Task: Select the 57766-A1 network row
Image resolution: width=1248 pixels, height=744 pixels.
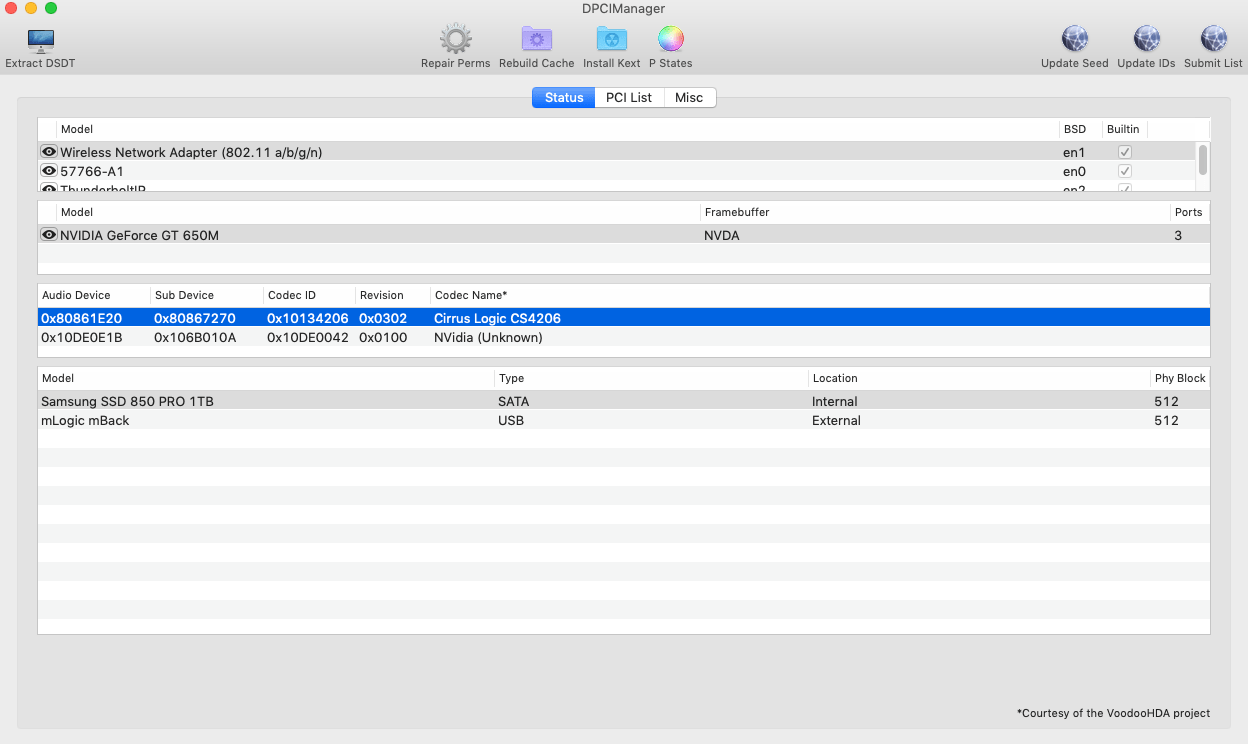Action: 616,171
